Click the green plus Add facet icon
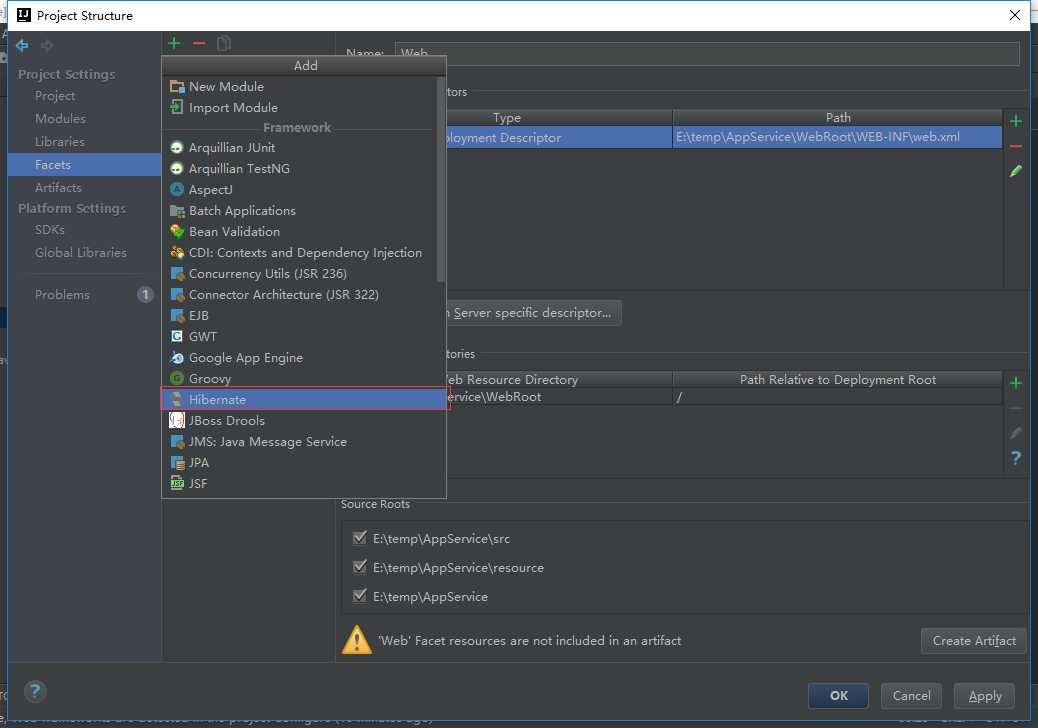Viewport: 1038px width, 728px height. [x=174, y=44]
